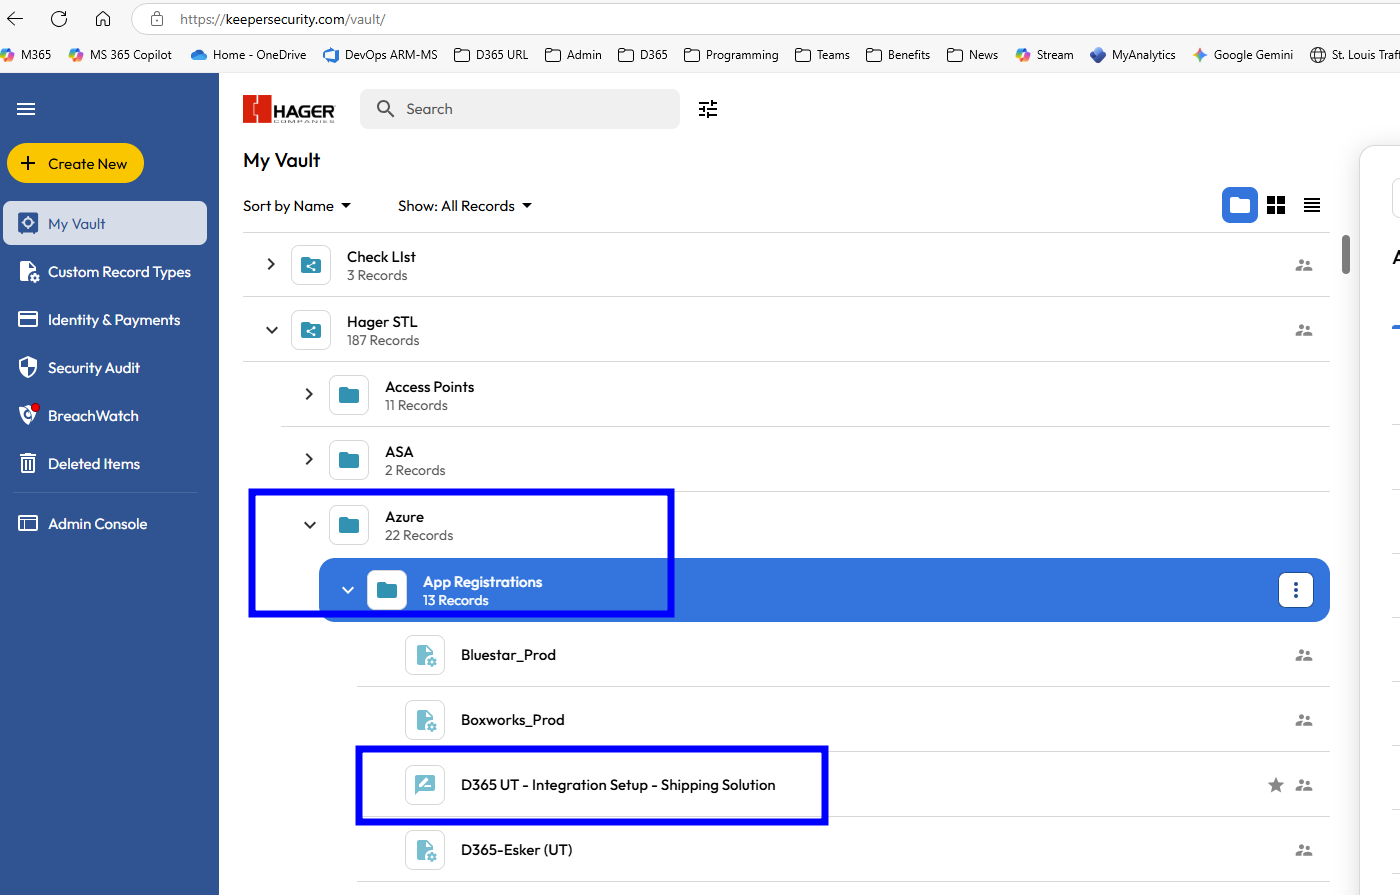Click shared users icon on D365 UT row
This screenshot has width=1400, height=895.
coord(1304,785)
